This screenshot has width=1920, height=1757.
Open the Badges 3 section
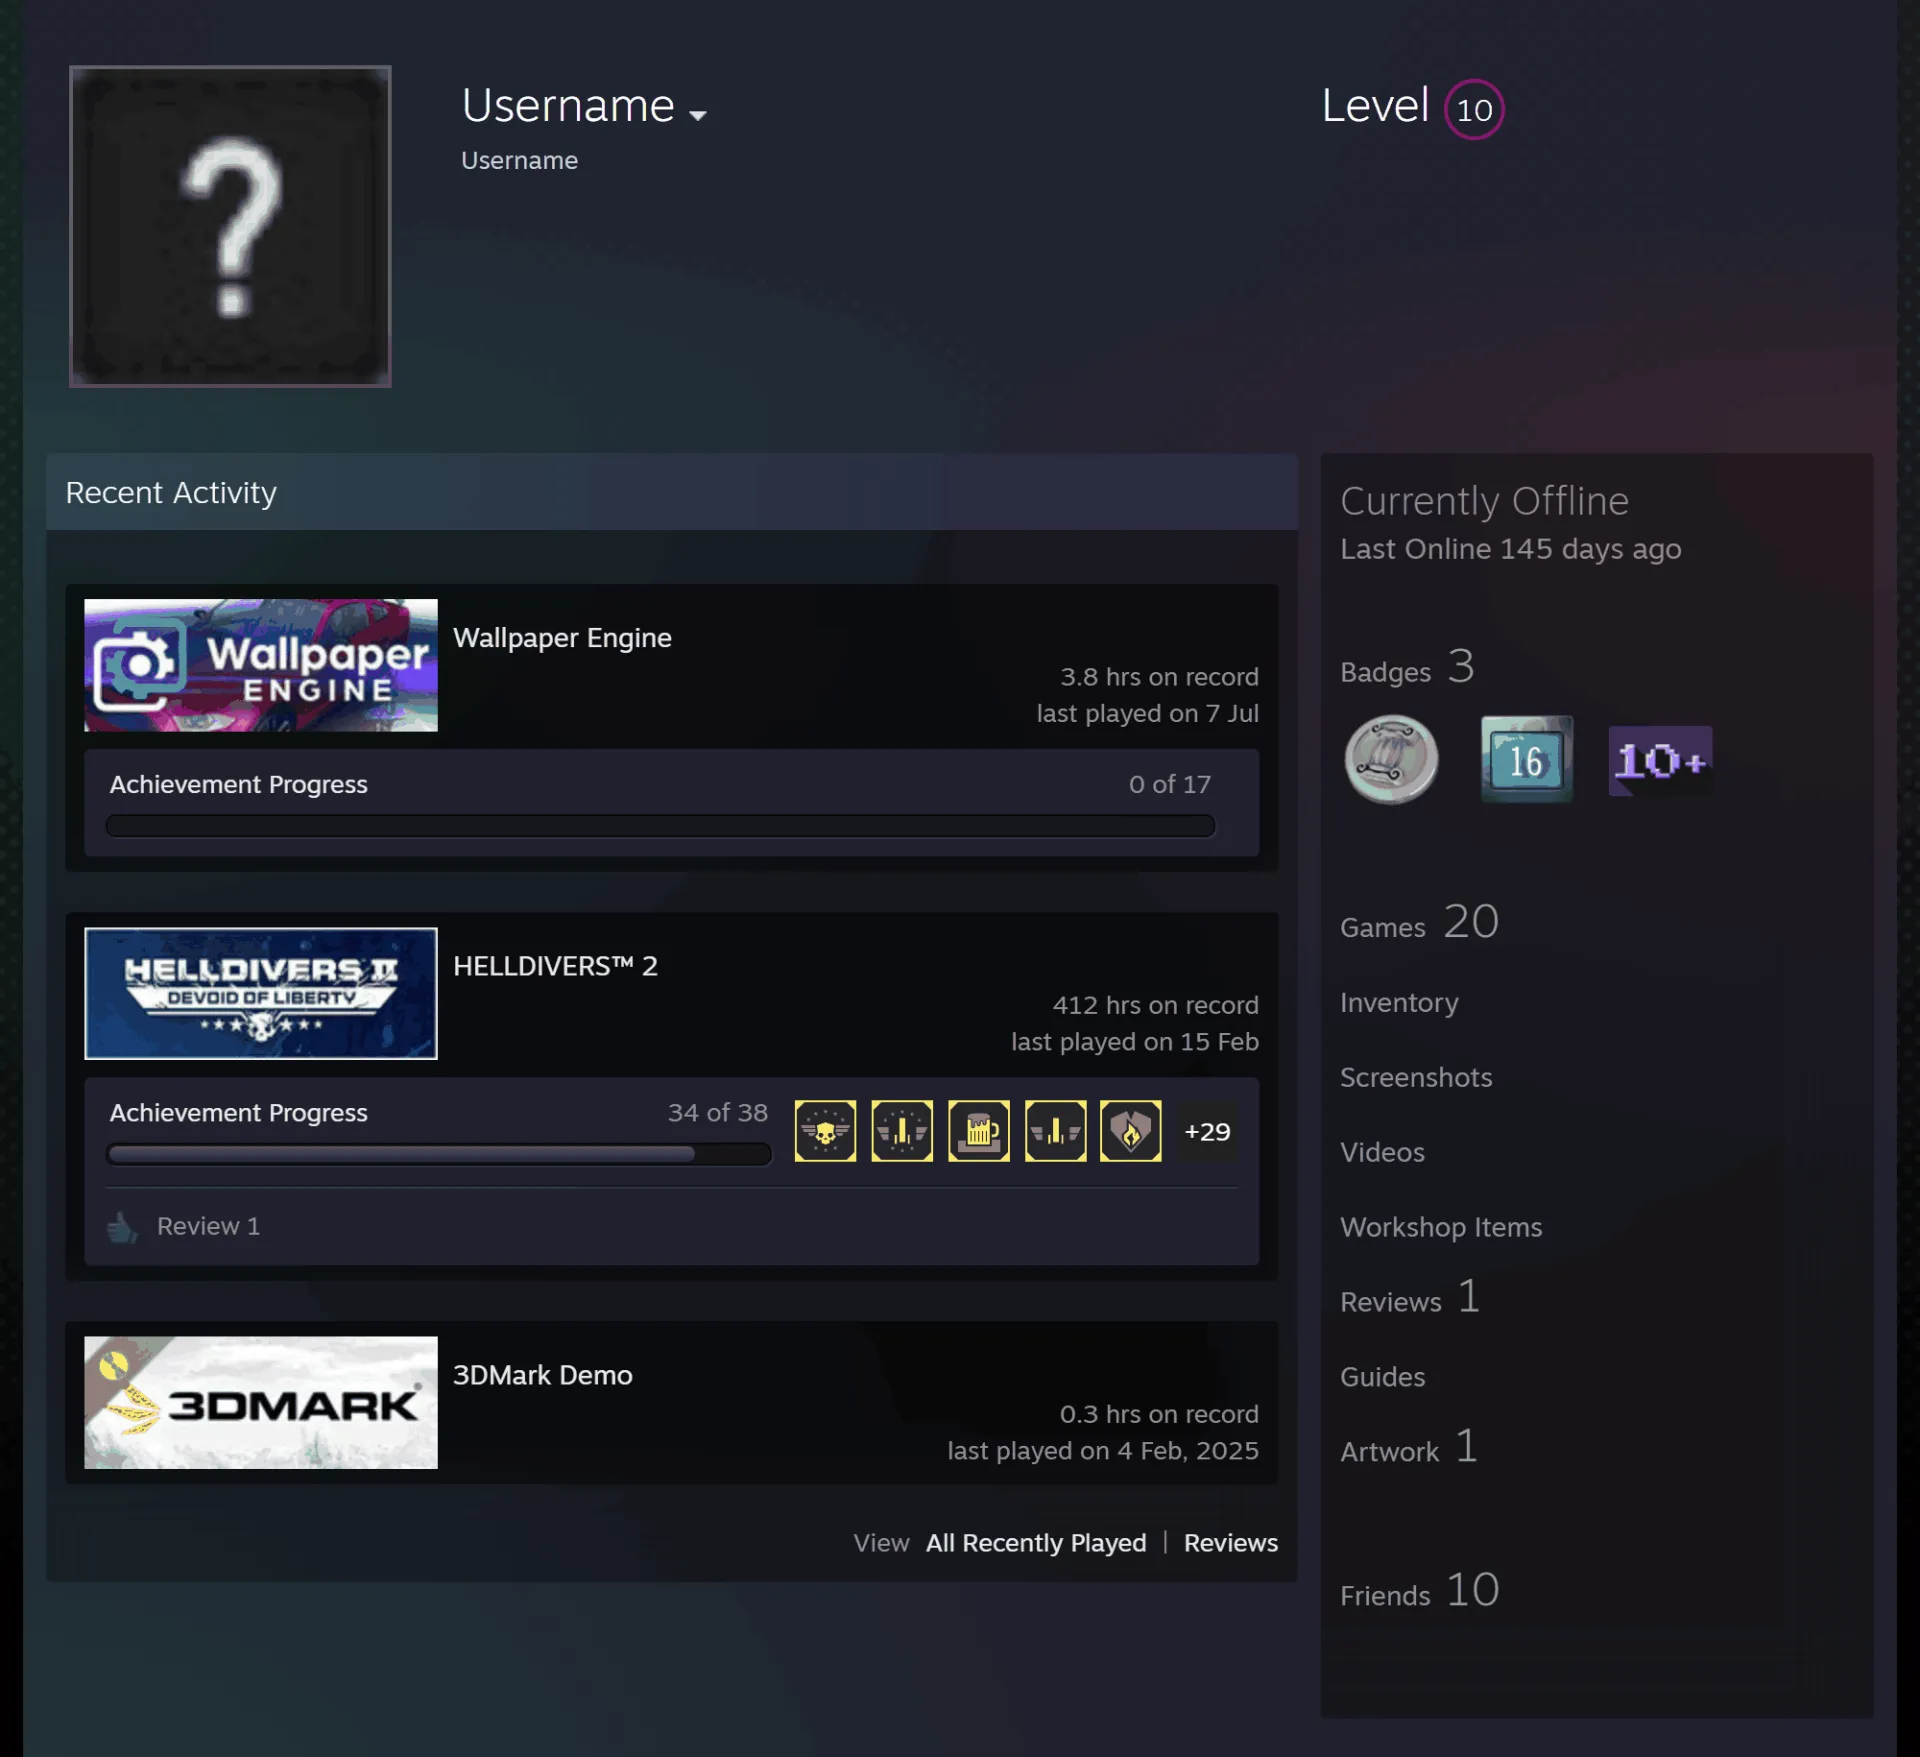1407,668
